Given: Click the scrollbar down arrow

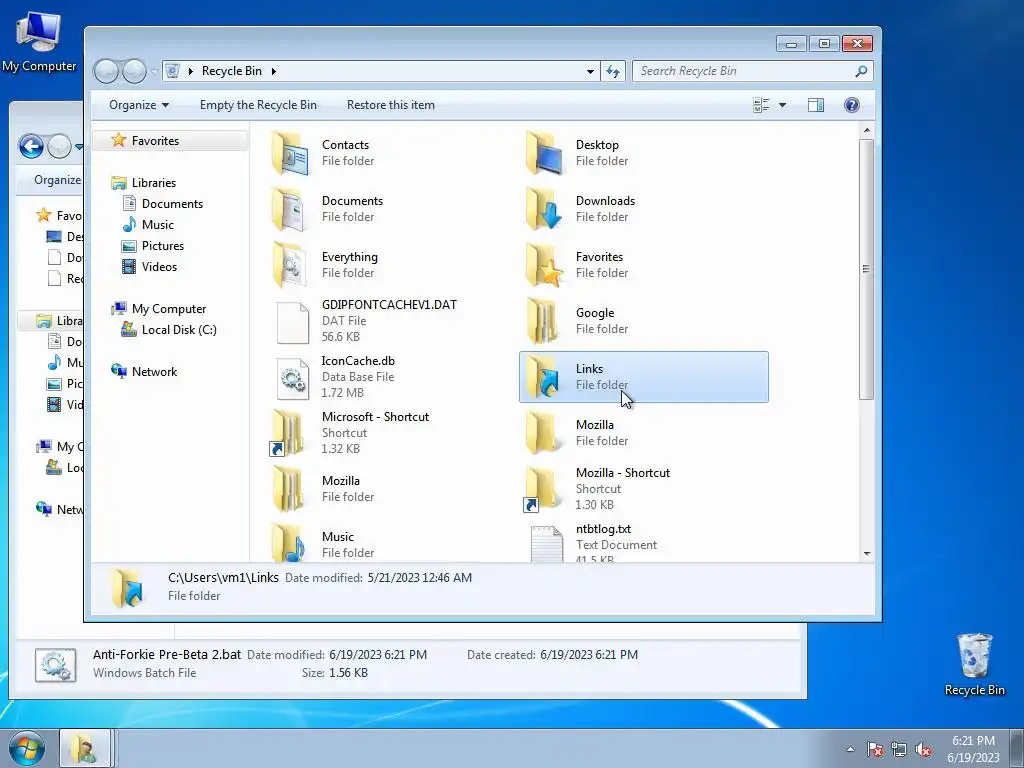Looking at the screenshot, I should click(867, 554).
